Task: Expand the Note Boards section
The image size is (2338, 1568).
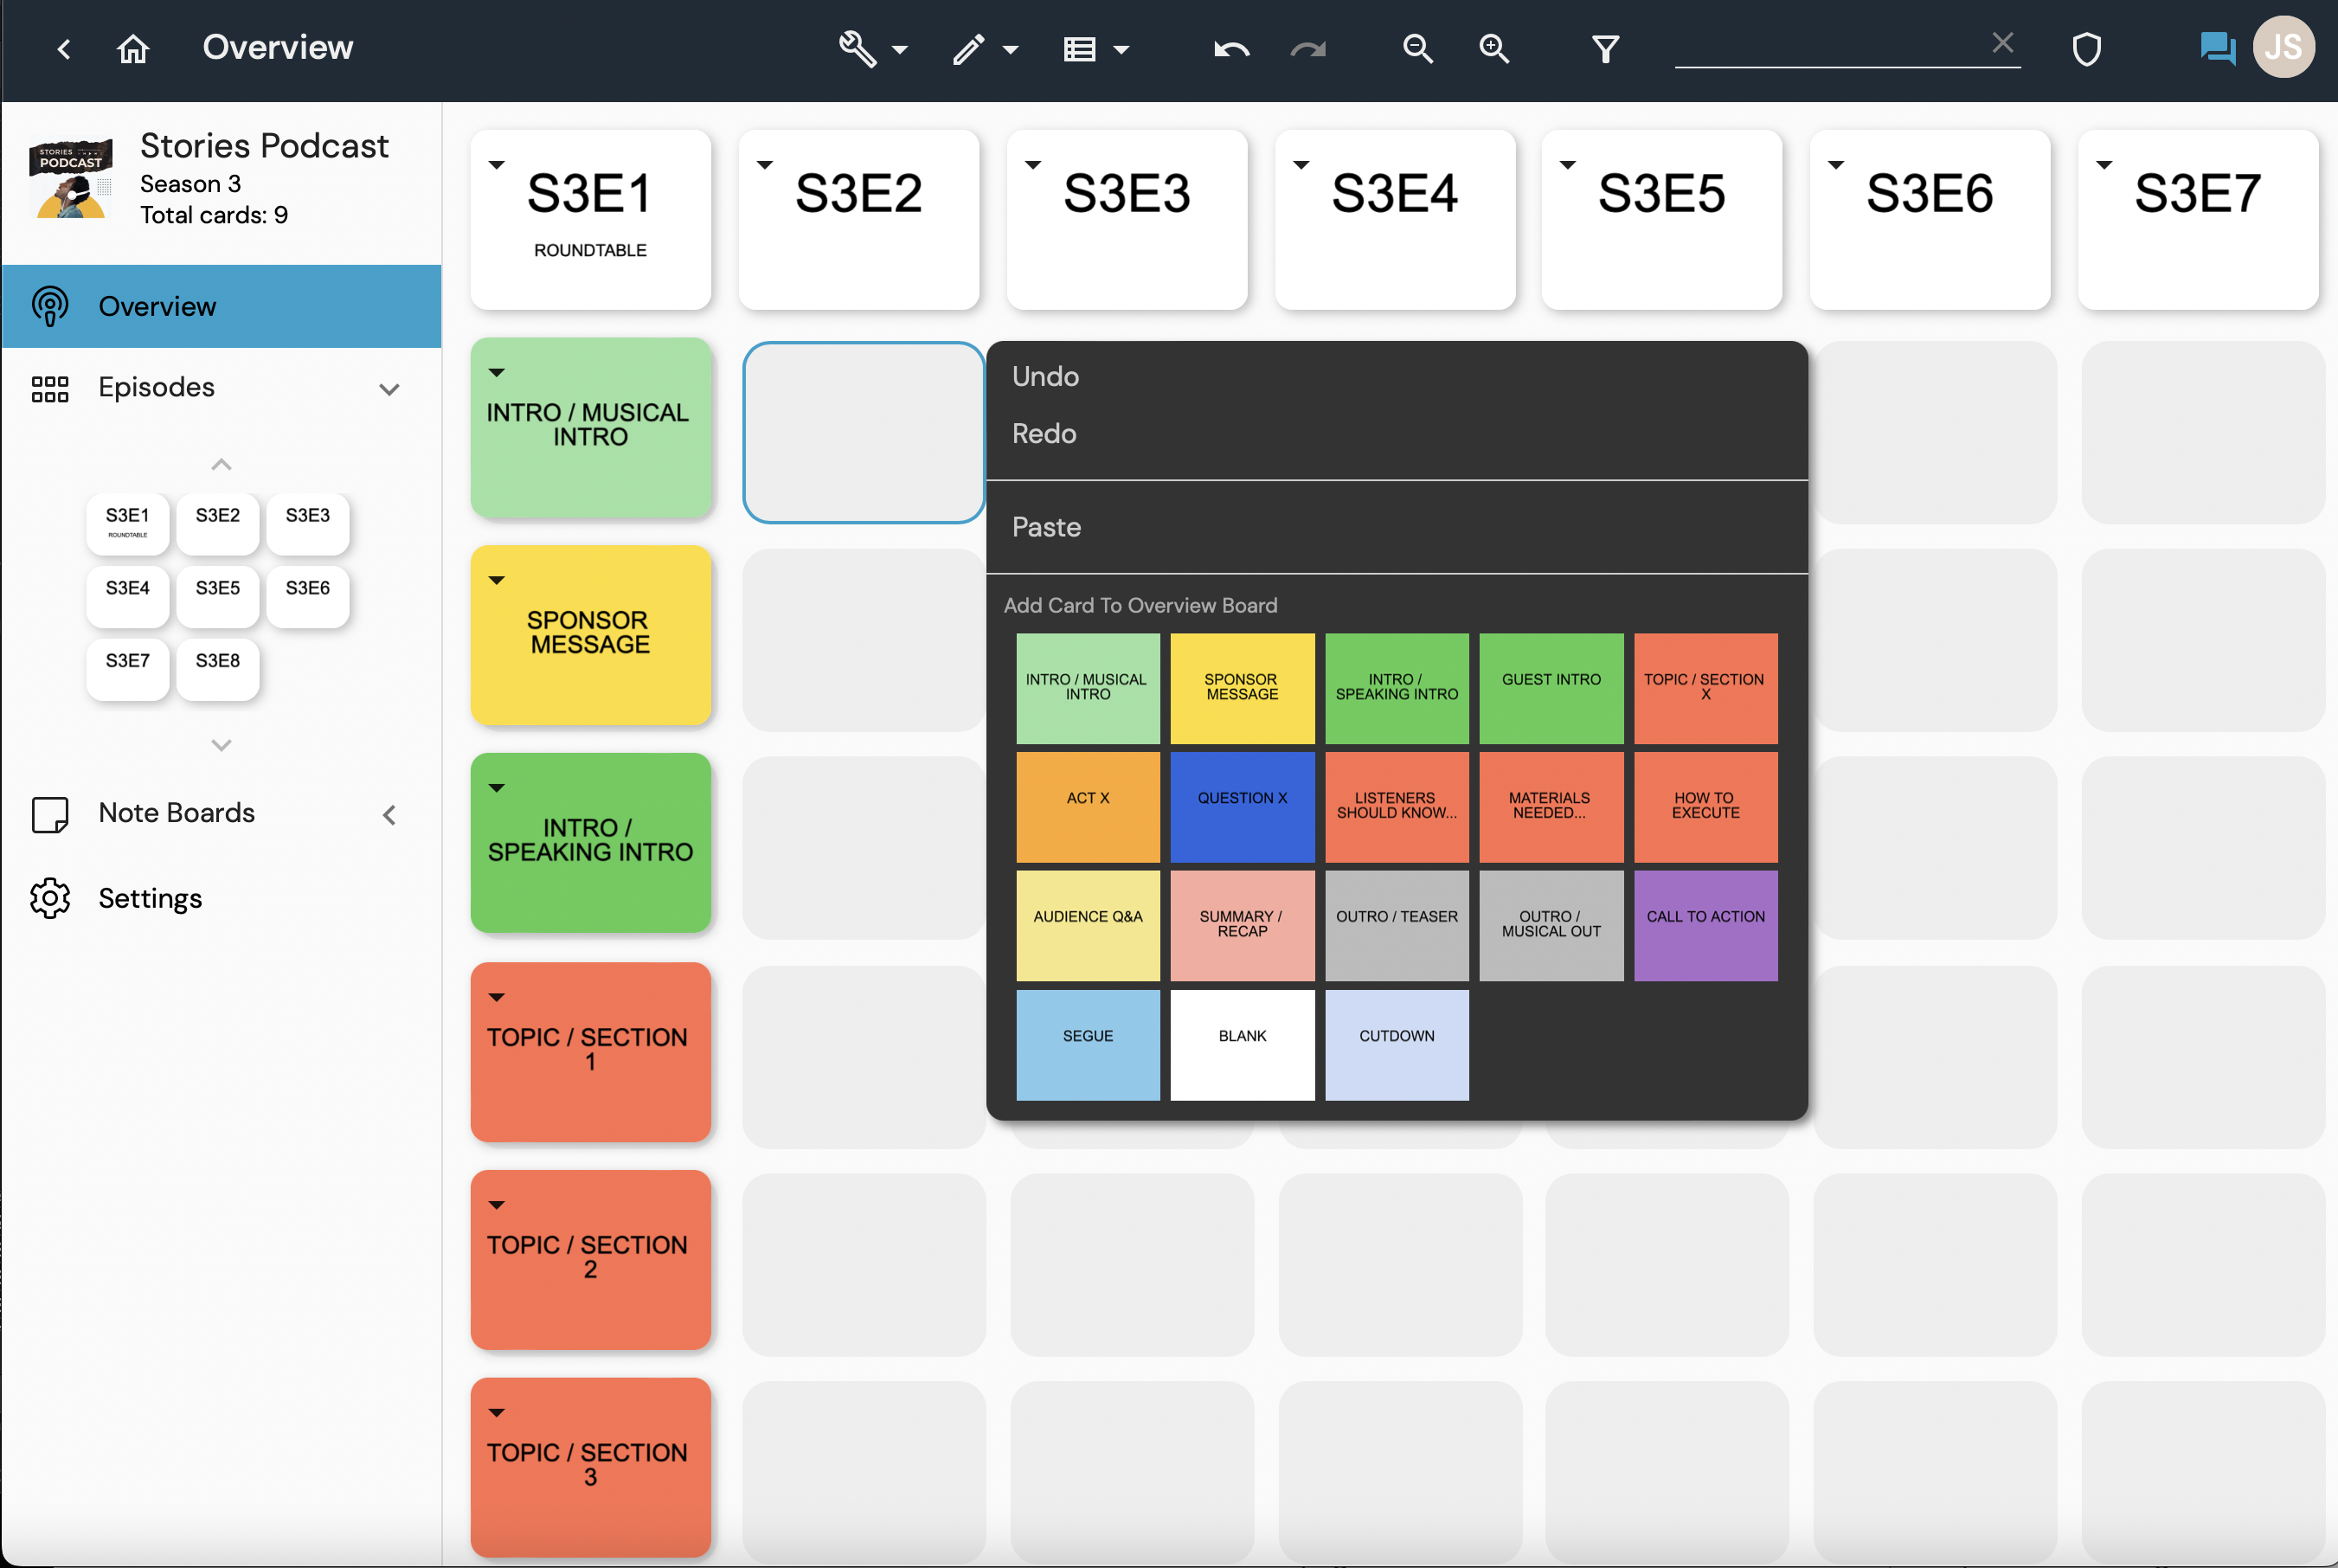Action: pos(390,815)
